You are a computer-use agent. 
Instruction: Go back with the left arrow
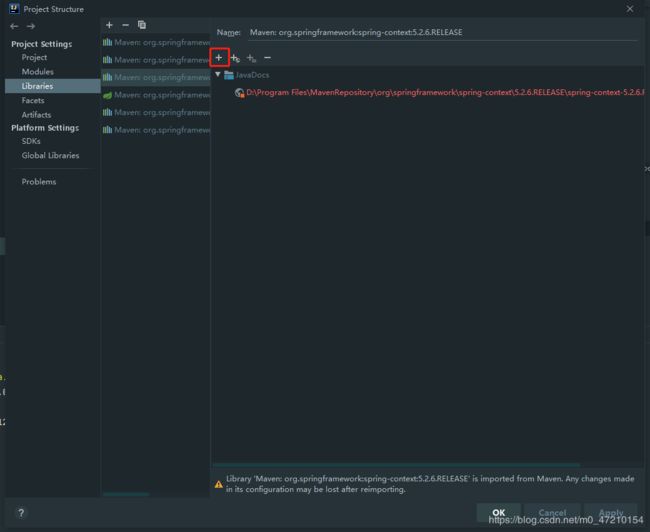pos(15,27)
